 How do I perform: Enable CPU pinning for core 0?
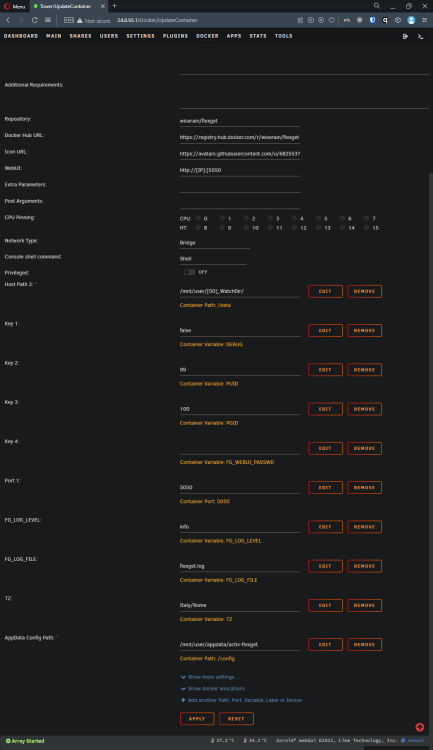(x=198, y=218)
